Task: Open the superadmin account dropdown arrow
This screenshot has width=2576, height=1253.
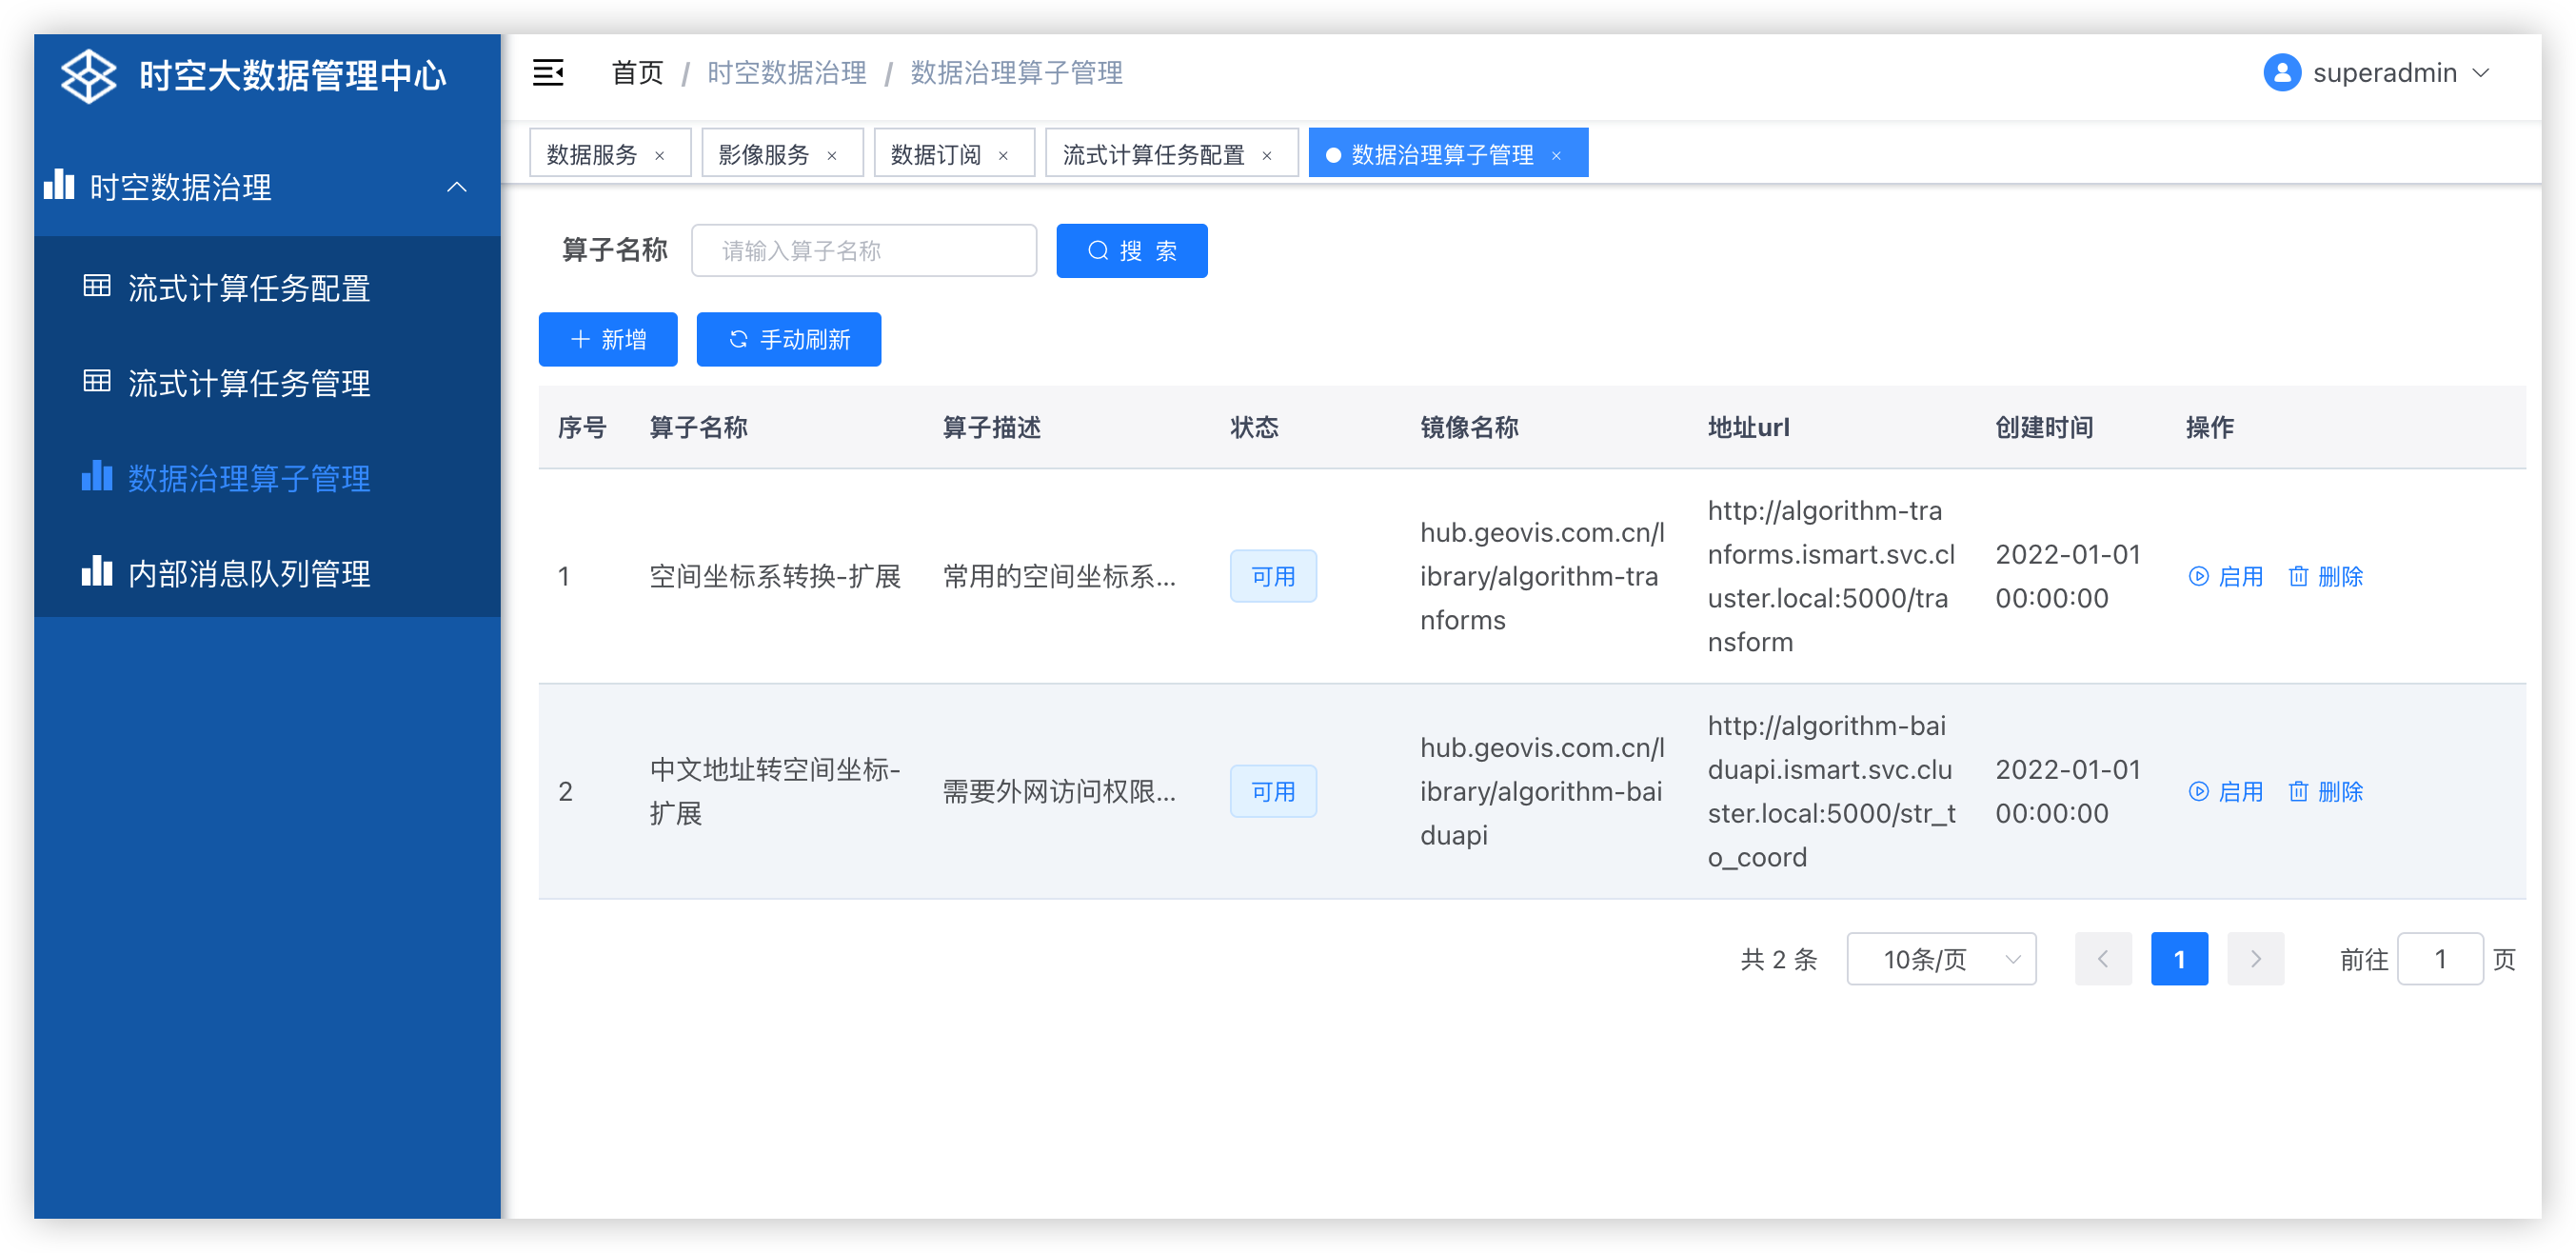Action: click(x=2481, y=73)
